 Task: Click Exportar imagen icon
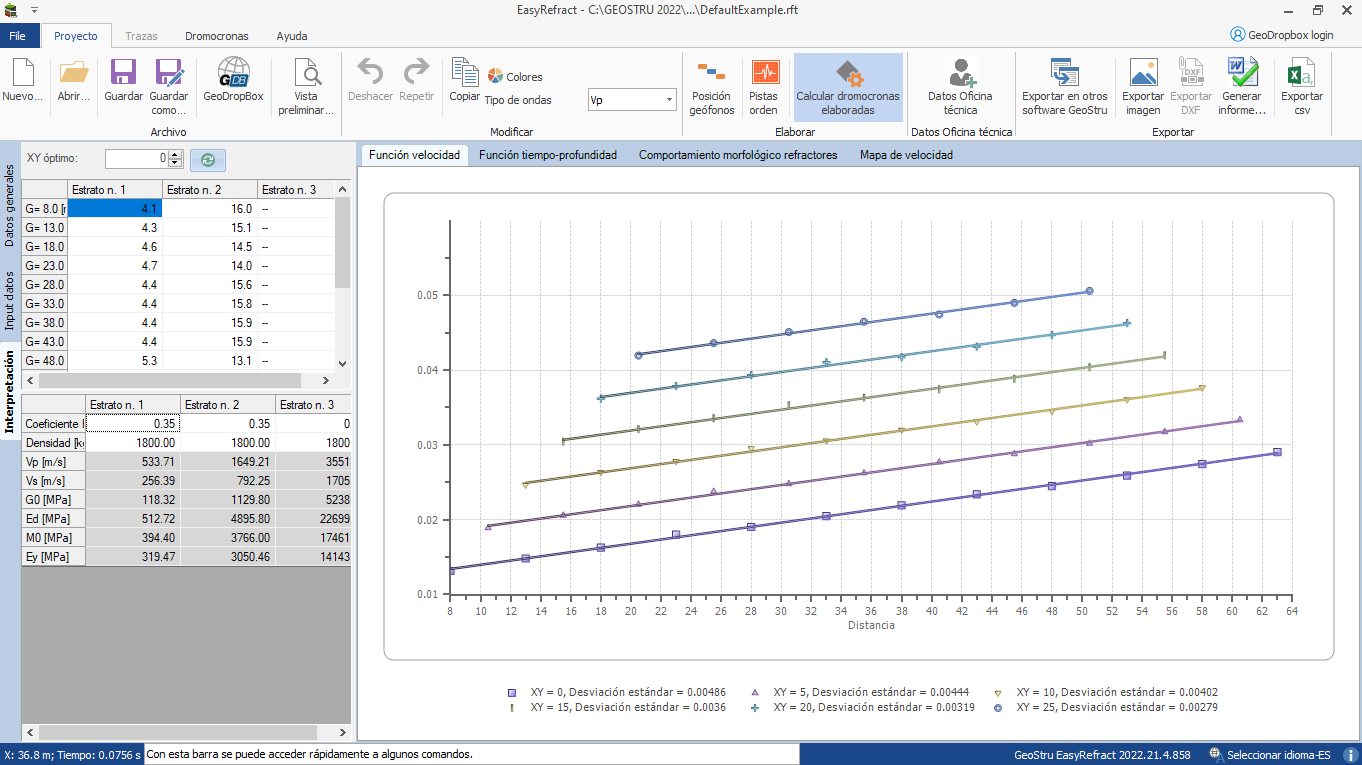coord(1143,87)
